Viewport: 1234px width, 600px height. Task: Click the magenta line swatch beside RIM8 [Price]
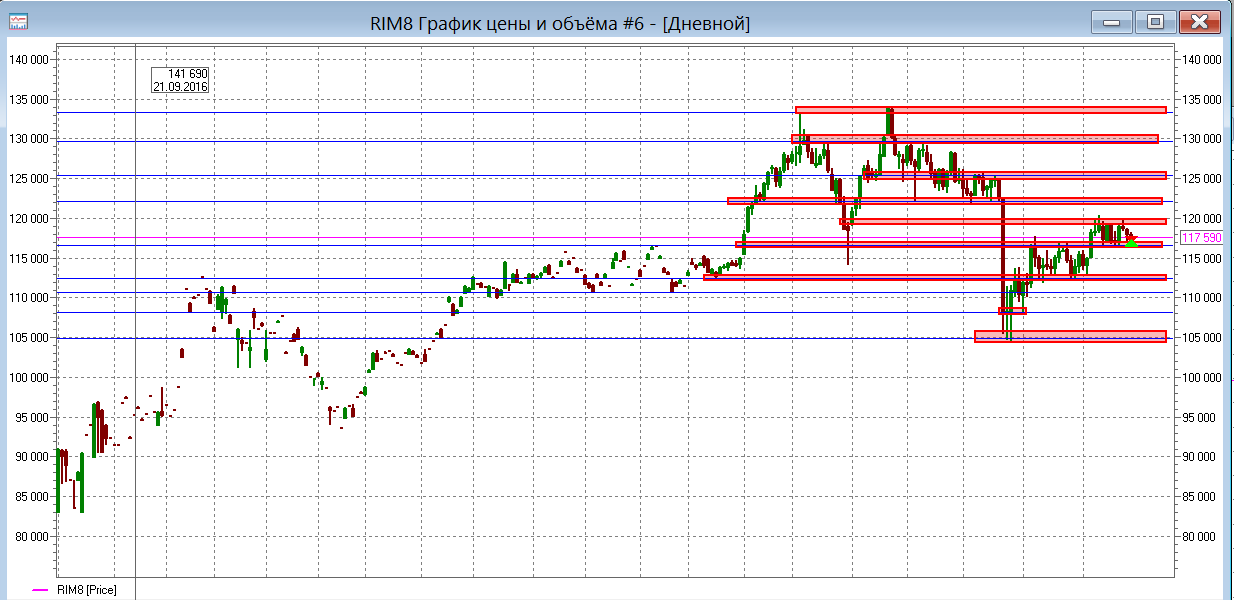point(40,590)
